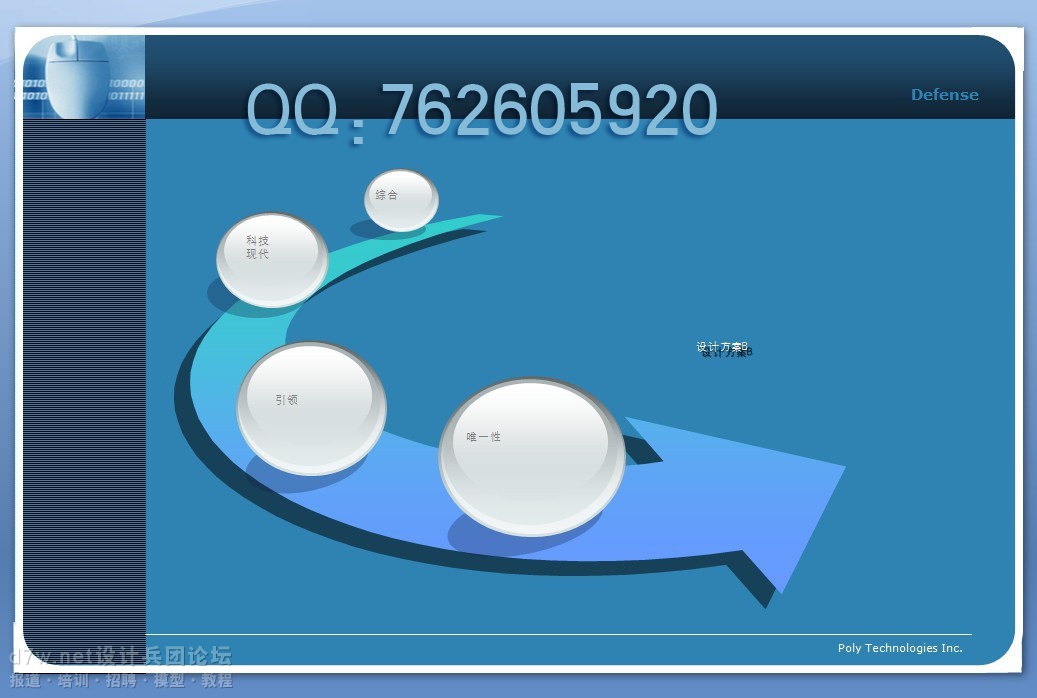Click the d7w.net设计兵团论坛 watermark
Screen dimensions: 1037x698
tap(120, 656)
